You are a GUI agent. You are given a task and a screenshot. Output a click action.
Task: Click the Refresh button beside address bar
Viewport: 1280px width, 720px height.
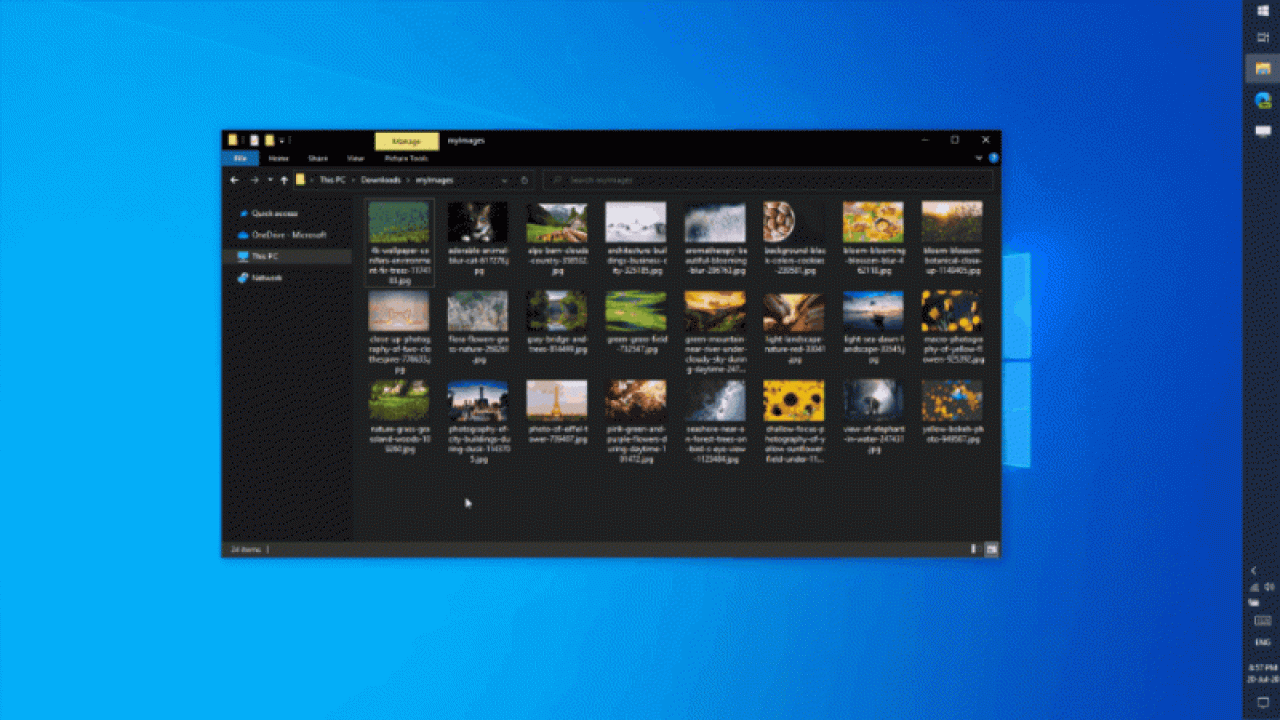525,180
